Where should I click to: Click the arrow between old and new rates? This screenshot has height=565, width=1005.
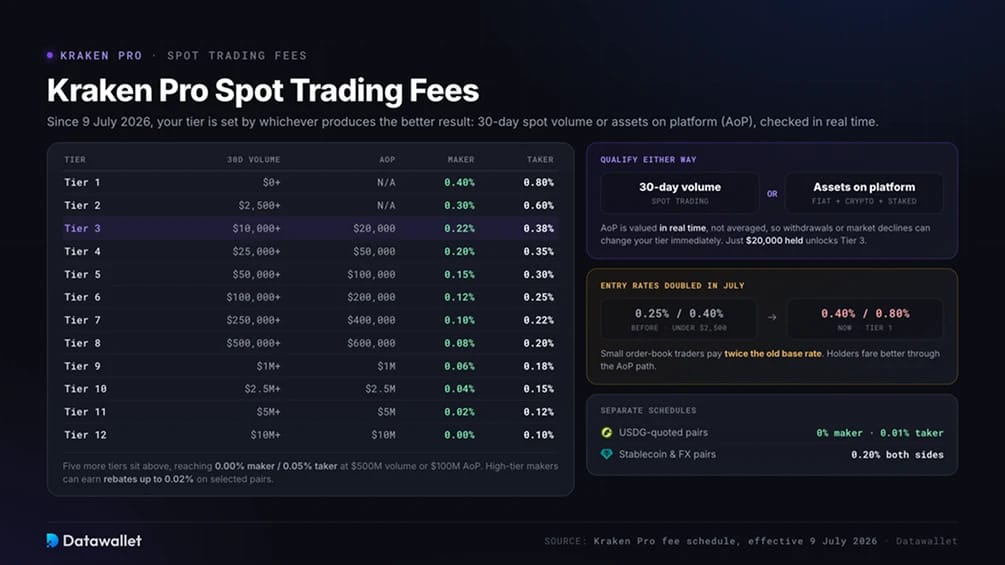point(772,317)
